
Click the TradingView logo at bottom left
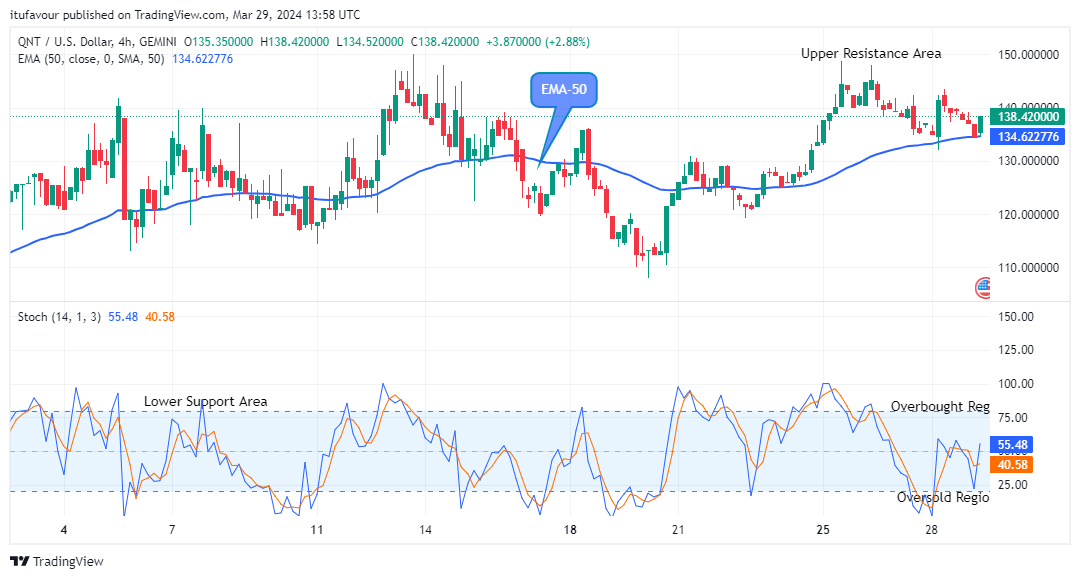pos(57,561)
